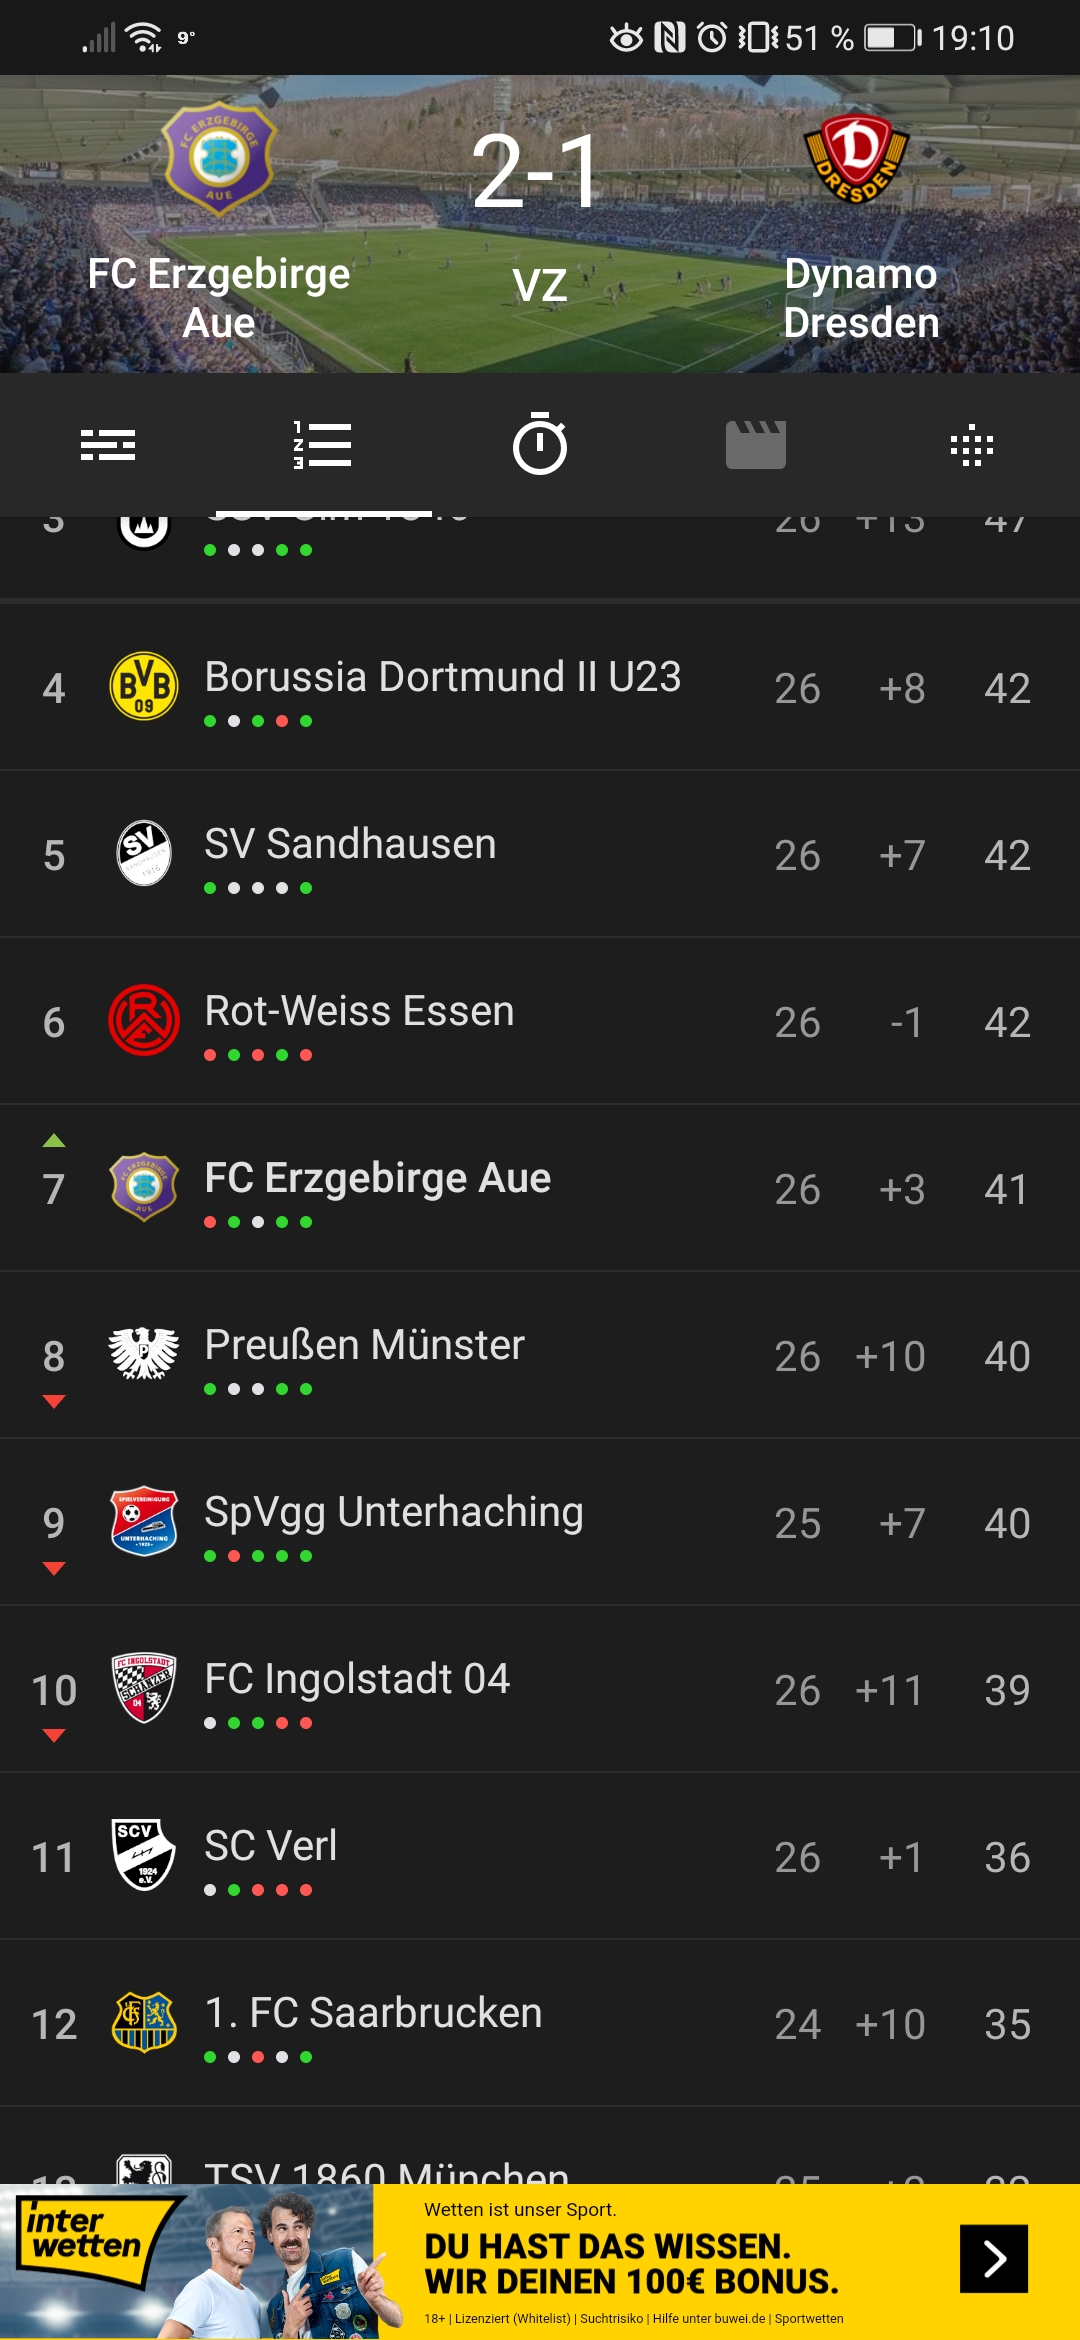The height and width of the screenshot is (2340, 1080).
Task: Tap the Interwetten ad arrow button
Action: click(993, 2258)
